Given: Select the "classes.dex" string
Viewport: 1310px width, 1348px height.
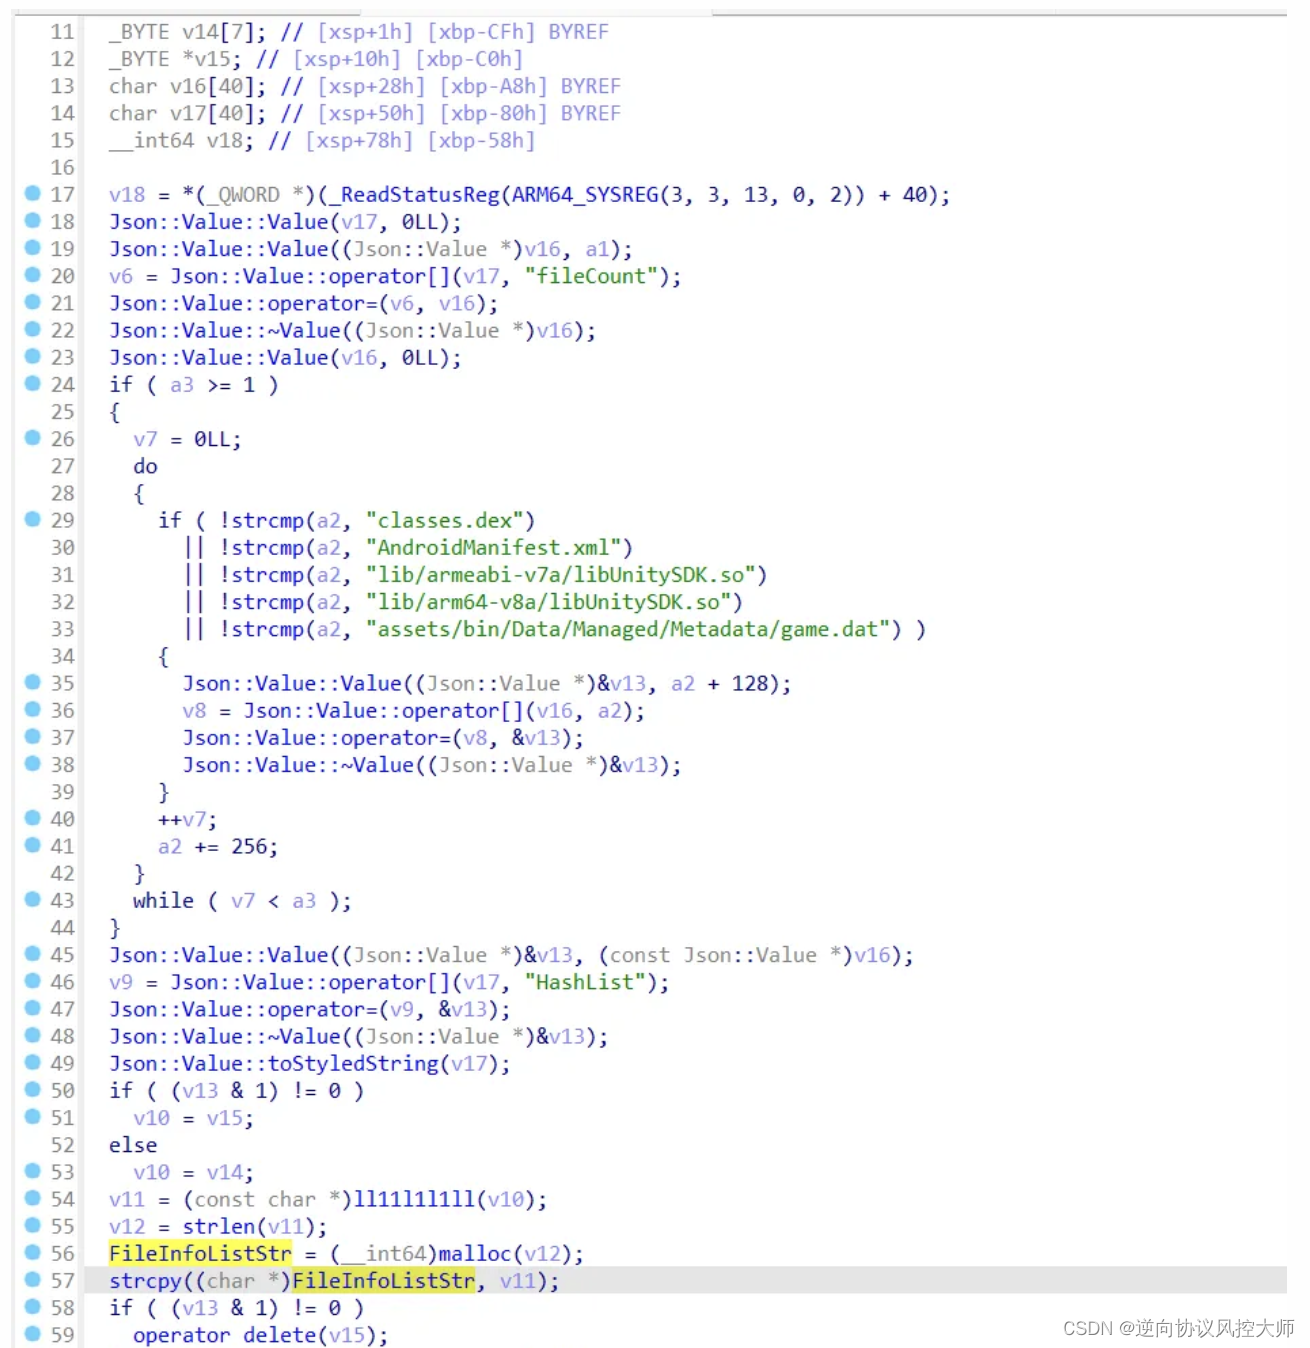Looking at the screenshot, I should [x=445, y=520].
